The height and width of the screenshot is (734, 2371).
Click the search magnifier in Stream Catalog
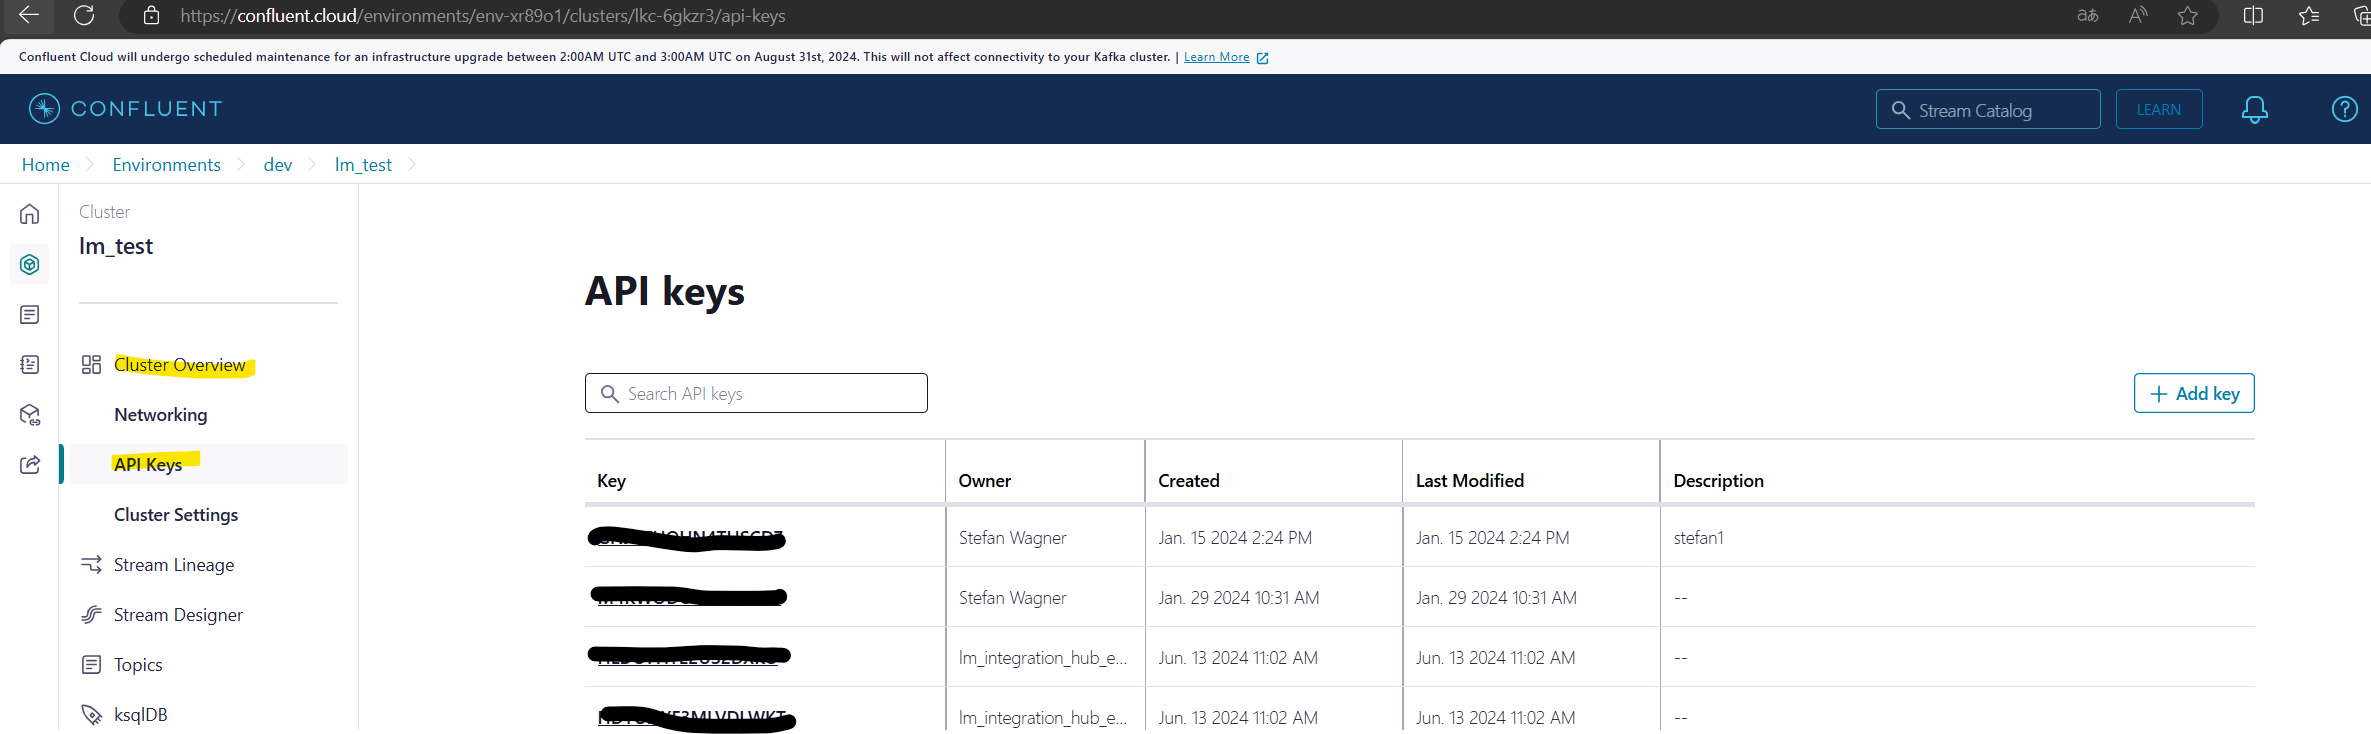(1900, 110)
